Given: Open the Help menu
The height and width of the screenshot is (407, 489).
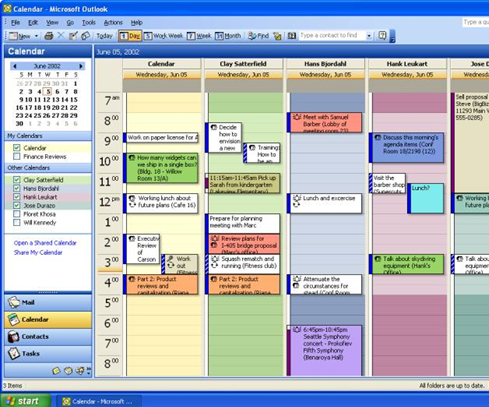Looking at the screenshot, I should pyautogui.click(x=136, y=23).
